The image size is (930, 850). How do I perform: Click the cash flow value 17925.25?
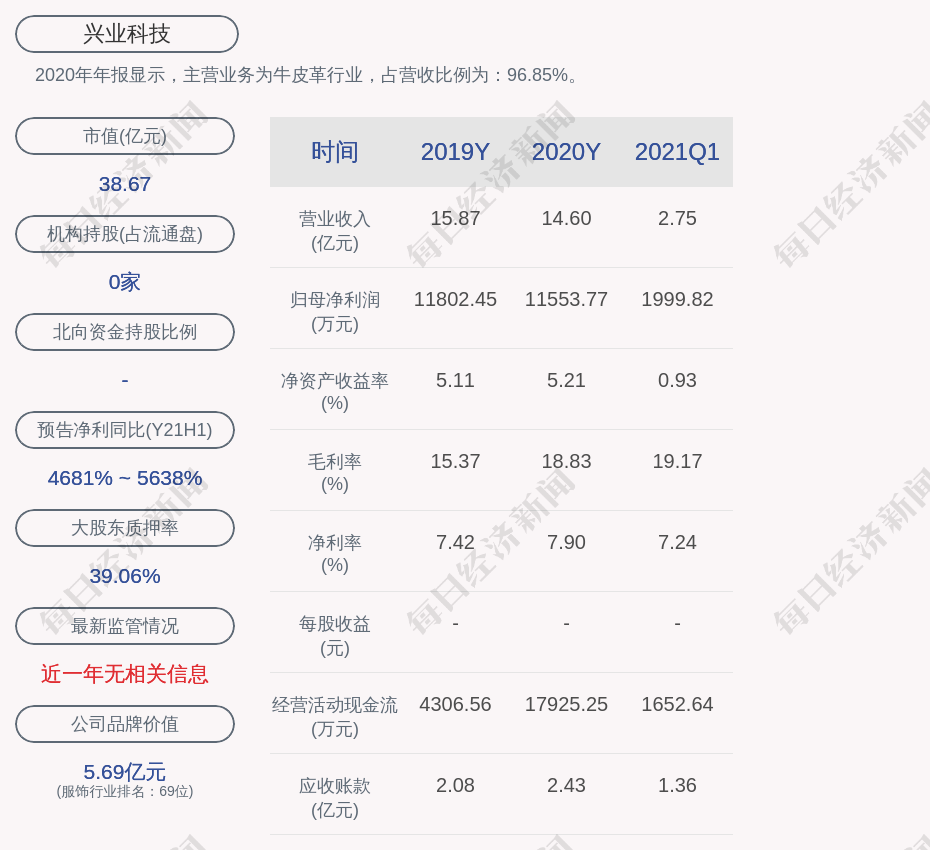coord(566,704)
